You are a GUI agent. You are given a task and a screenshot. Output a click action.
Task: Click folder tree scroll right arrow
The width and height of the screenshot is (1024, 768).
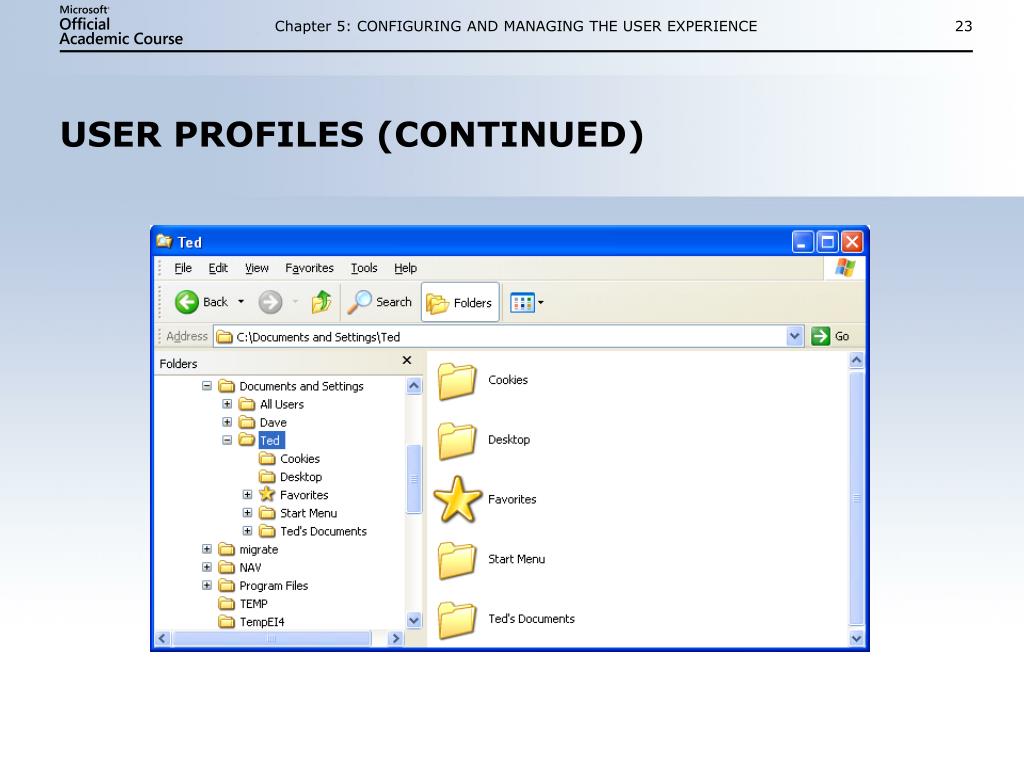pyautogui.click(x=395, y=639)
